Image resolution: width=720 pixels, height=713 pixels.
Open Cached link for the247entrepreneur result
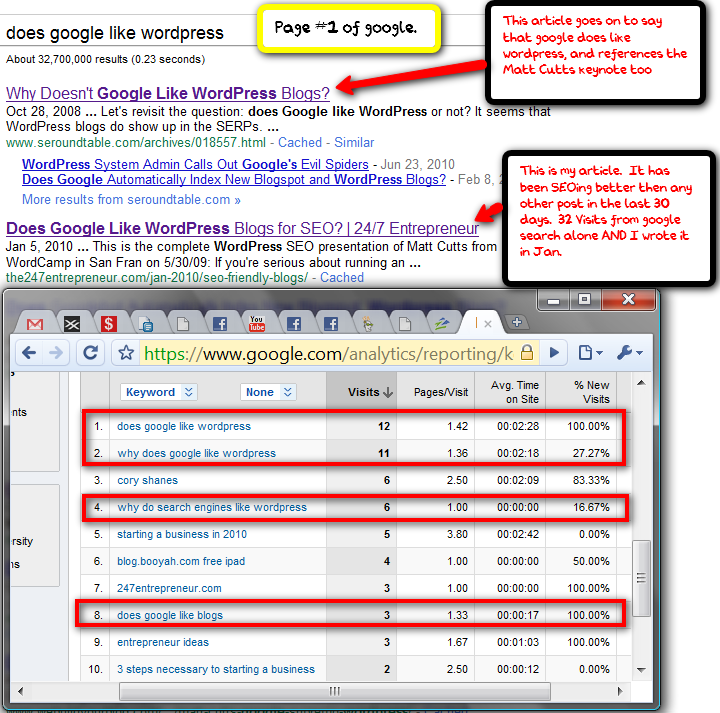342,278
